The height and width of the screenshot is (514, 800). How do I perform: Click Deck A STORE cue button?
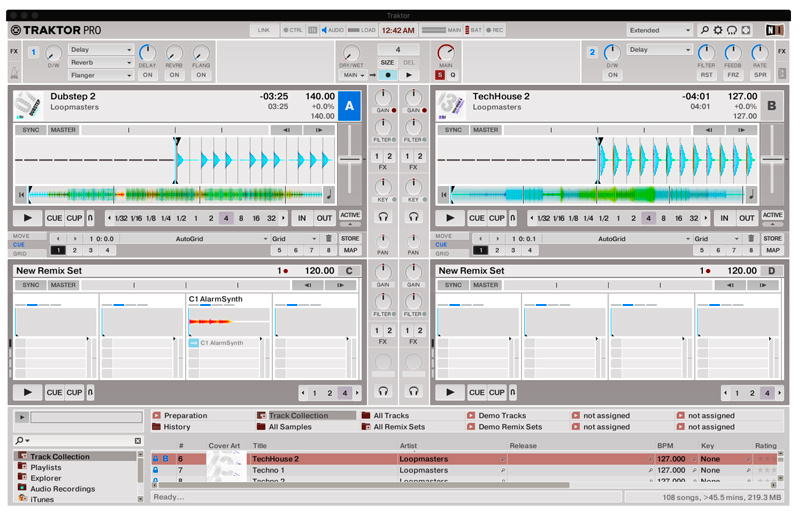pos(350,238)
